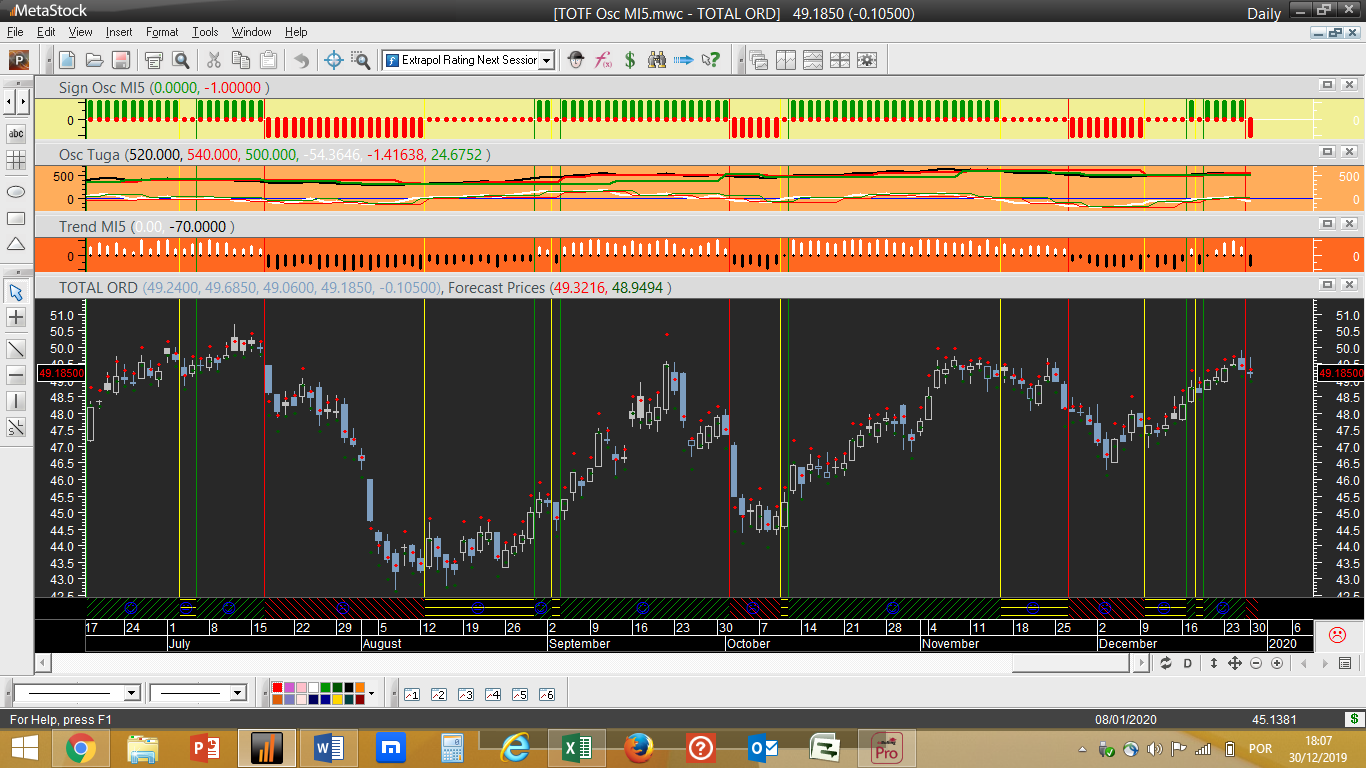Viewport: 1366px width, 768px height.
Task: Open the Indicator Builder f(x) icon
Action: tap(604, 60)
